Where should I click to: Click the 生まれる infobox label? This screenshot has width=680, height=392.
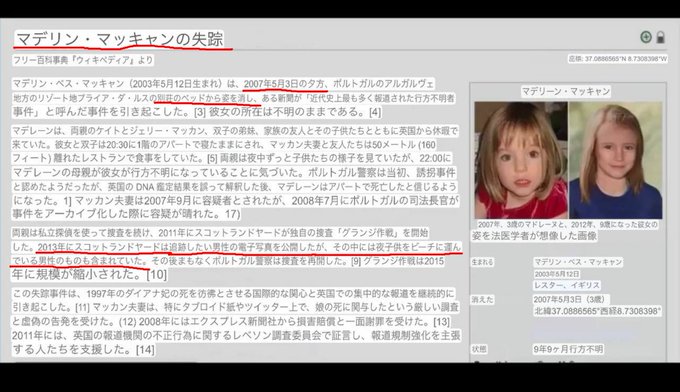482,262
